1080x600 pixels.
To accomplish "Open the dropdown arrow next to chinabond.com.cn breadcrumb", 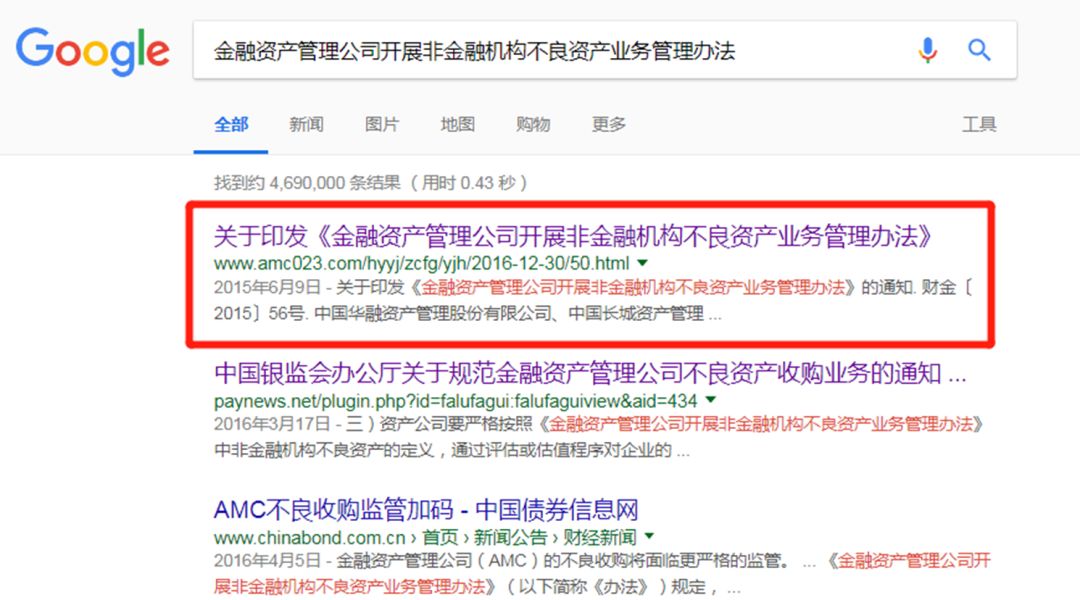I will (650, 537).
